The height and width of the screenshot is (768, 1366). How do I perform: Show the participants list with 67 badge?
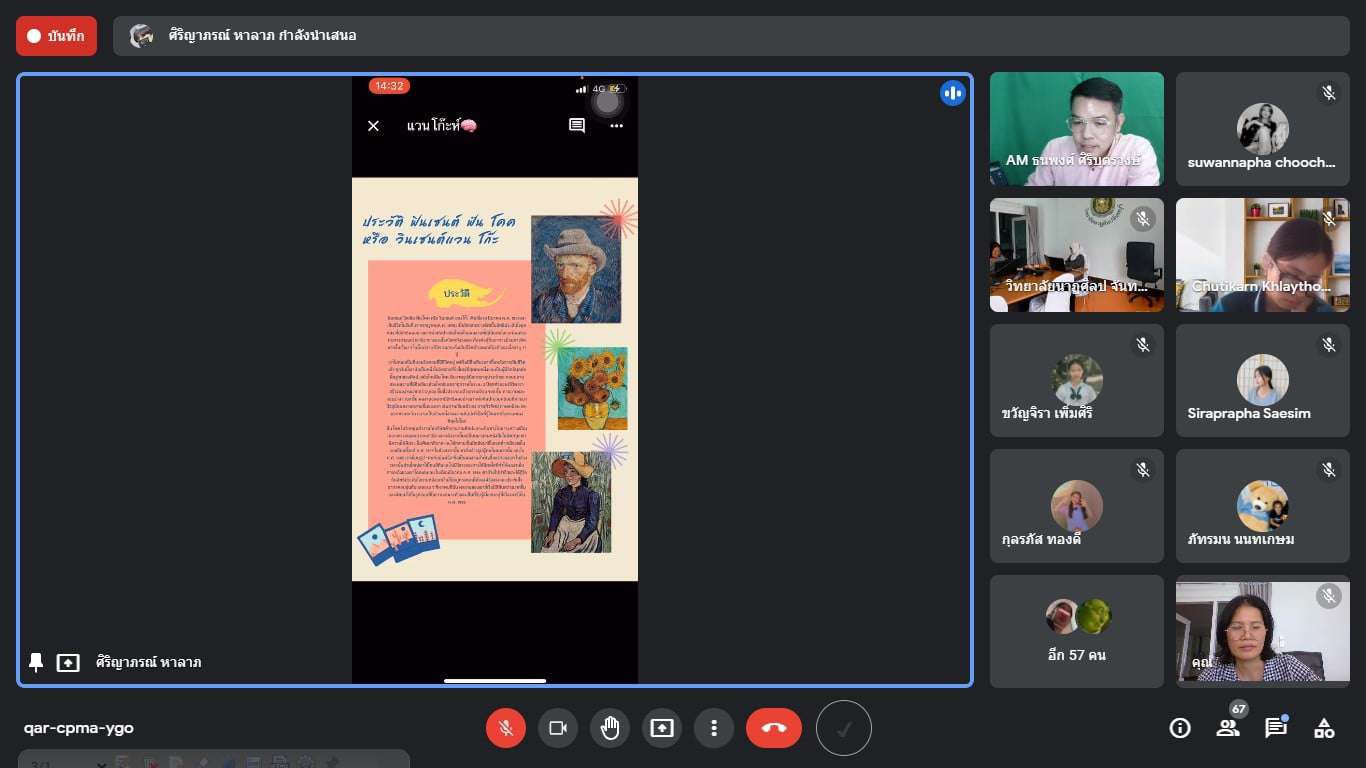pyautogui.click(x=1228, y=728)
